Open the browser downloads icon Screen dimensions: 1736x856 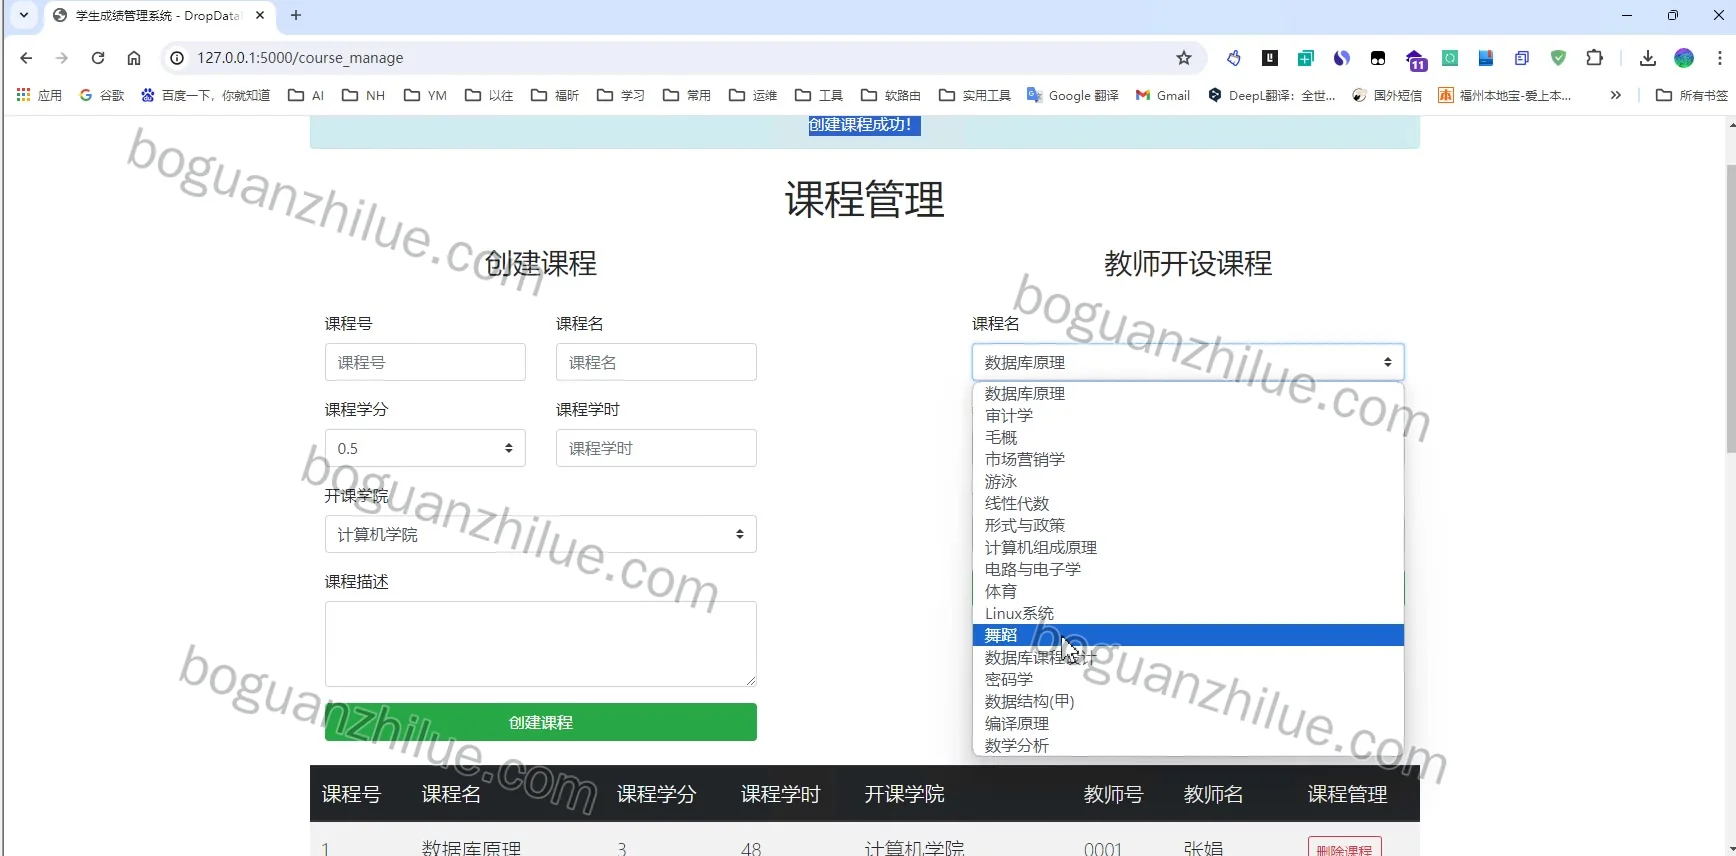click(1648, 58)
